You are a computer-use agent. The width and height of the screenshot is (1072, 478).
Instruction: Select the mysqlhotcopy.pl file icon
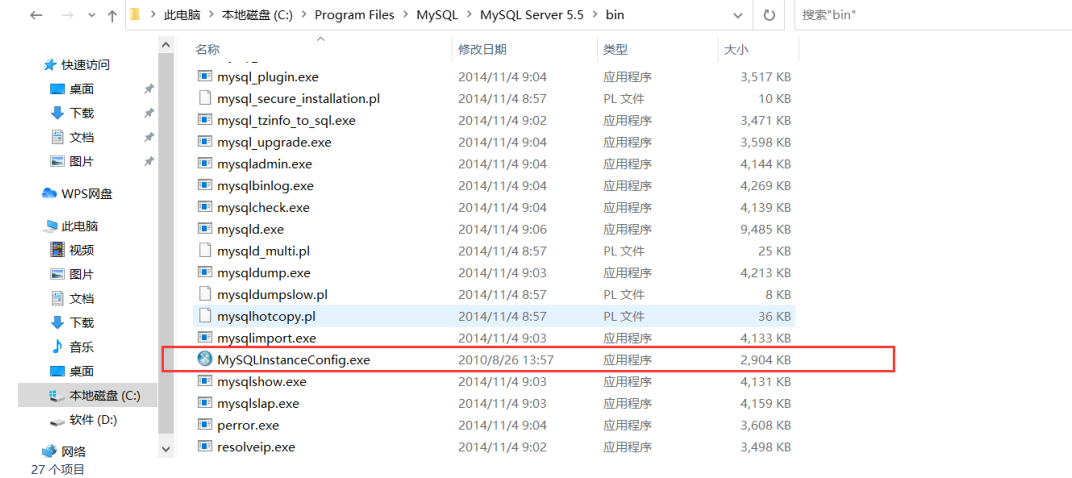tap(204, 316)
